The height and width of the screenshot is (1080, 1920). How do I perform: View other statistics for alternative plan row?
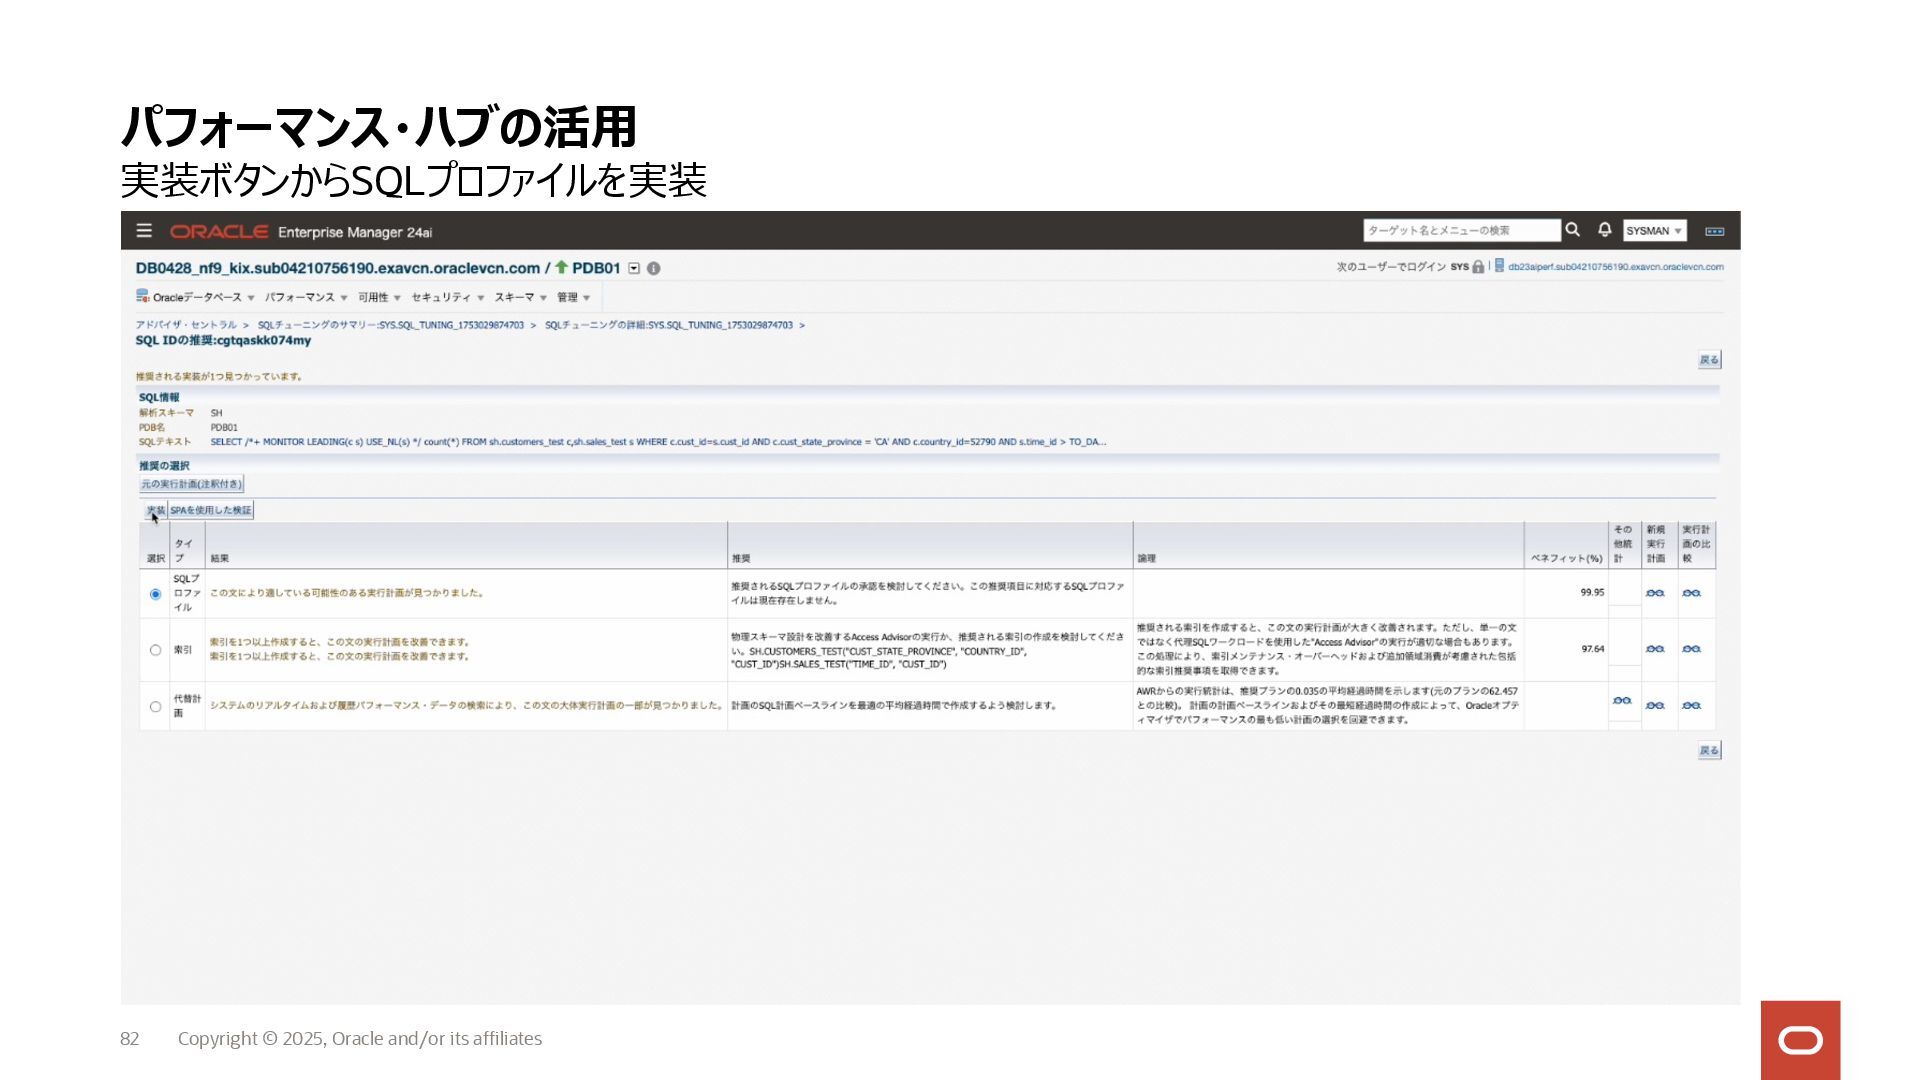[x=1622, y=701]
